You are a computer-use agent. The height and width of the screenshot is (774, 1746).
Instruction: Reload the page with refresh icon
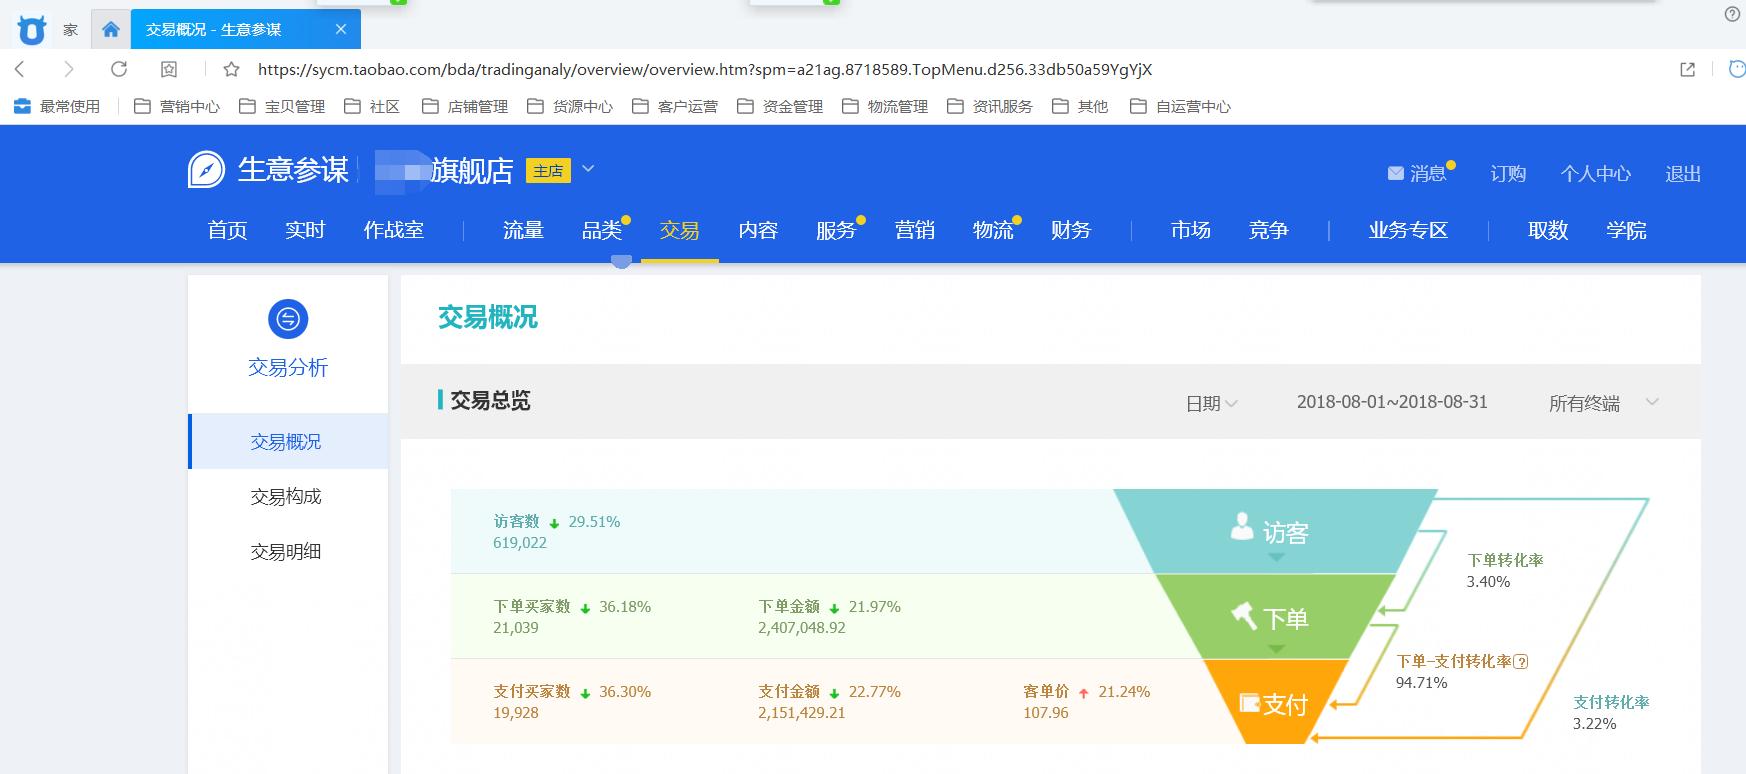[x=119, y=69]
